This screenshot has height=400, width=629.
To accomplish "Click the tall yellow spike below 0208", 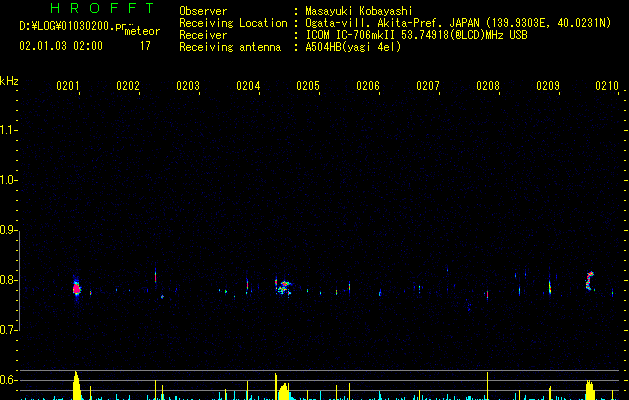I will coord(487,386).
